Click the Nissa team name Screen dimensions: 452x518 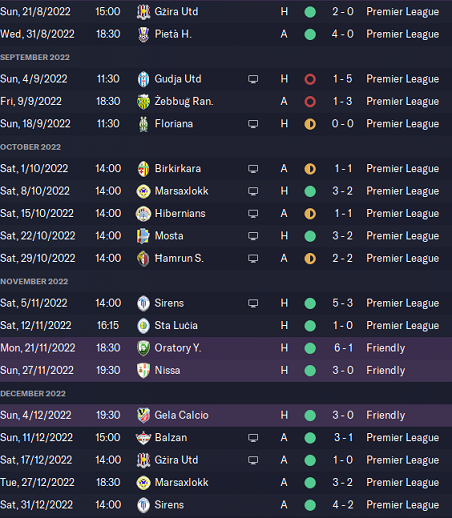167,370
